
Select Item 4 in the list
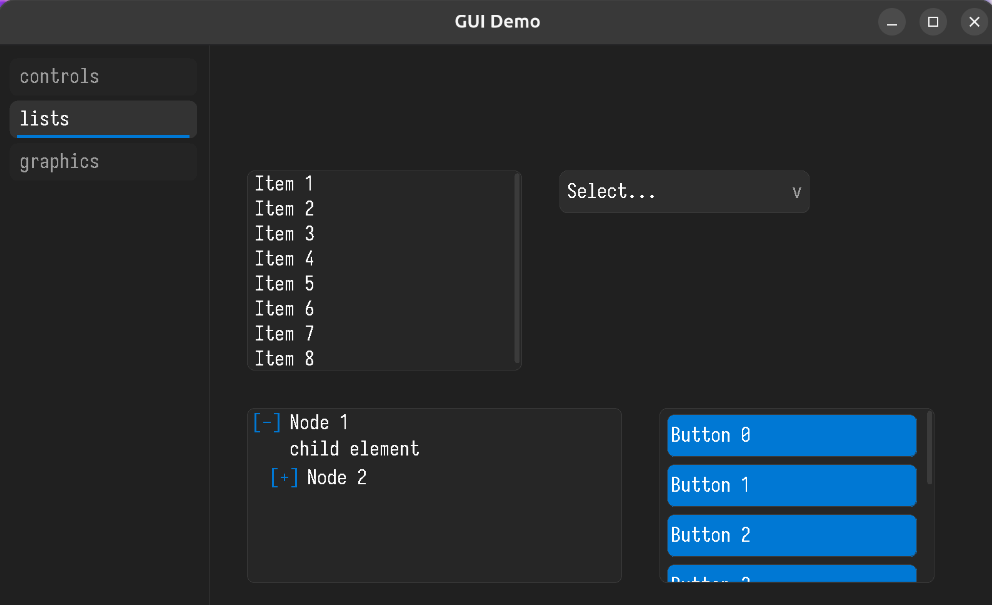pos(382,259)
